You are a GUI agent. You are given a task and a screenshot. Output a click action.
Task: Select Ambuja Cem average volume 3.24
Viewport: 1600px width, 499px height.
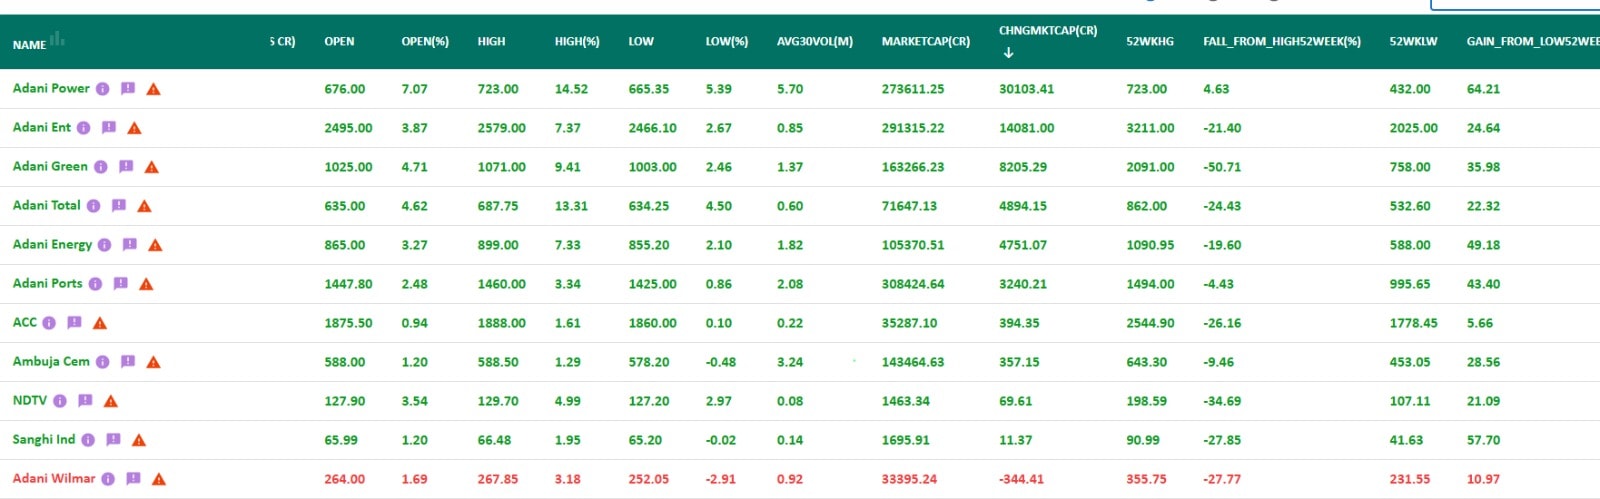pos(790,362)
